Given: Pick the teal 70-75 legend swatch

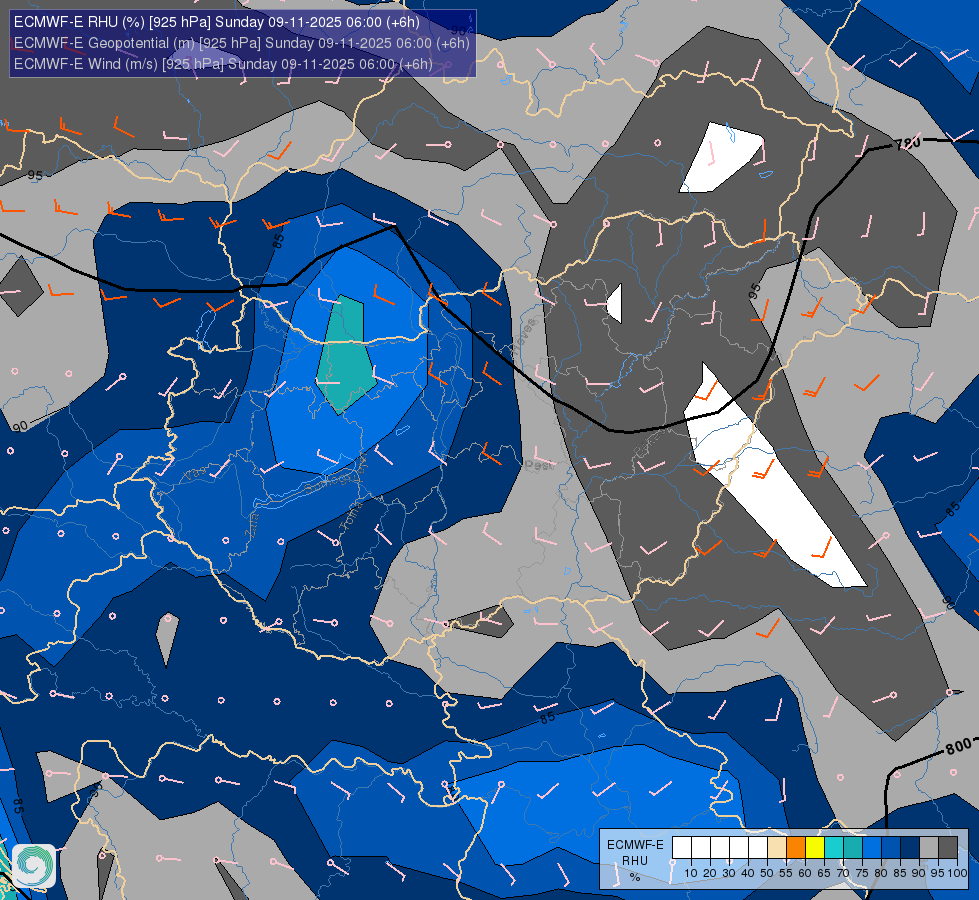Looking at the screenshot, I should [x=853, y=848].
